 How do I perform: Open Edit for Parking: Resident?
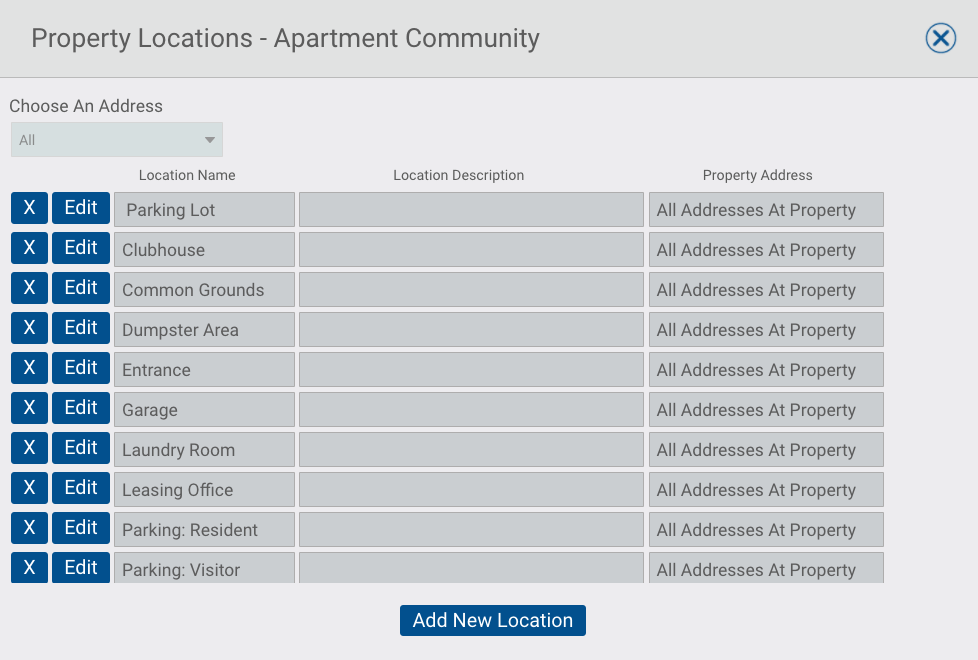pyautogui.click(x=81, y=527)
